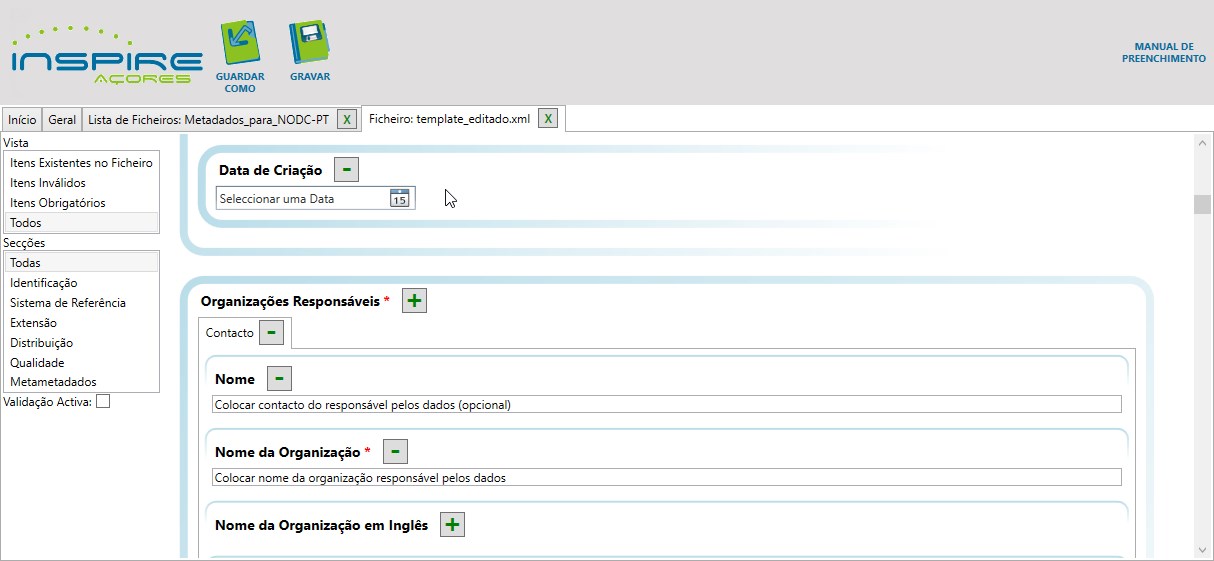This screenshot has height=561, width=1214.
Task: Remove the Contacto tab with minus button
Action: pos(271,332)
